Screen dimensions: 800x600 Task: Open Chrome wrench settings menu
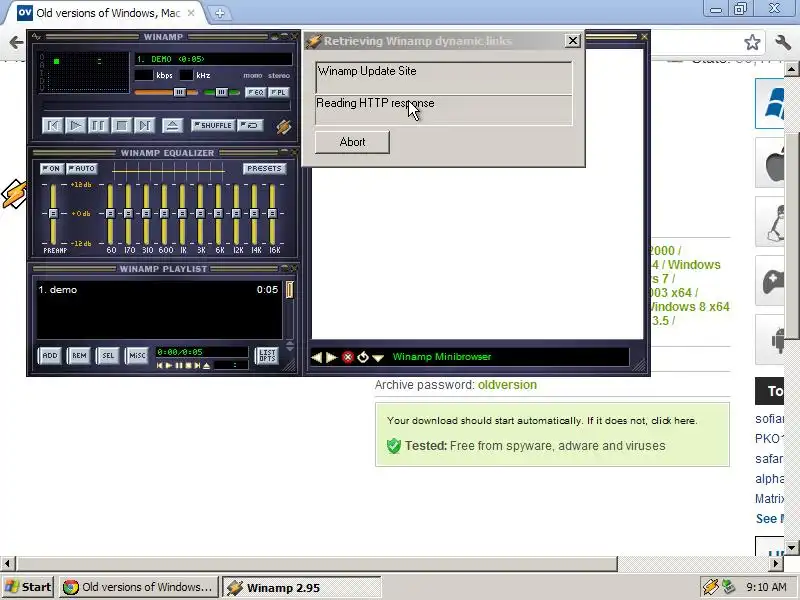tap(783, 43)
